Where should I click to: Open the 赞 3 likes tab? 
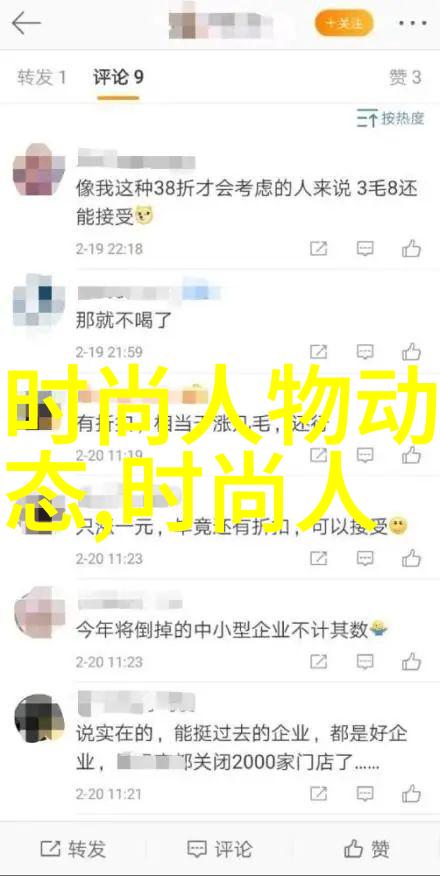[x=405, y=78]
